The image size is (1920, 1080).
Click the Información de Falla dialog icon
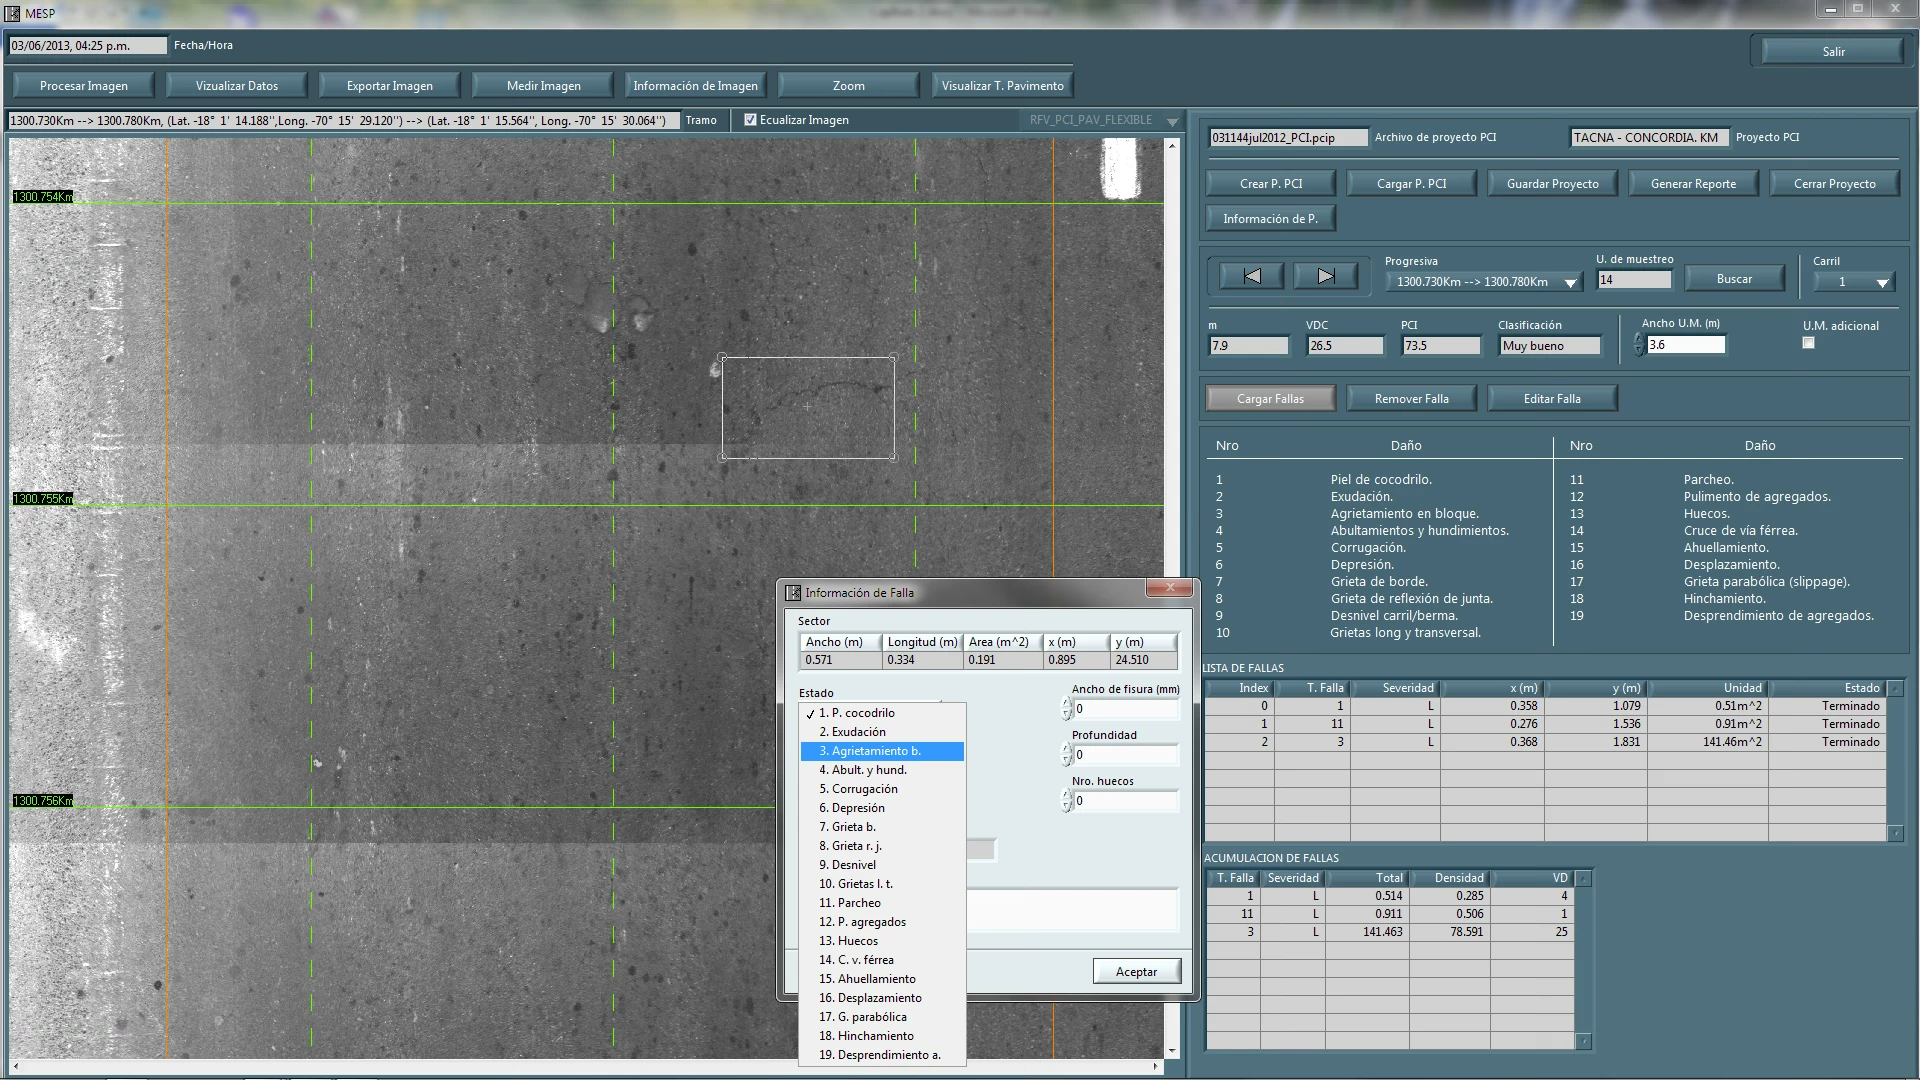[793, 593]
